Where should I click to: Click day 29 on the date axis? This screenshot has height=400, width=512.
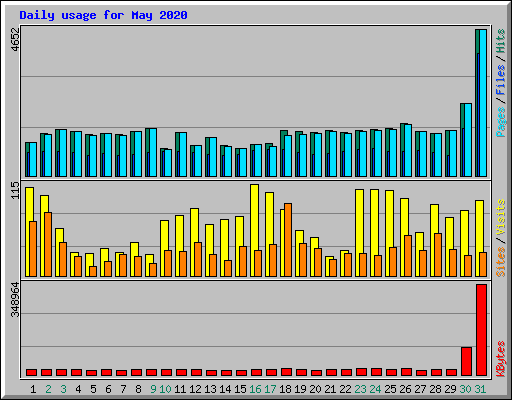coord(450,389)
